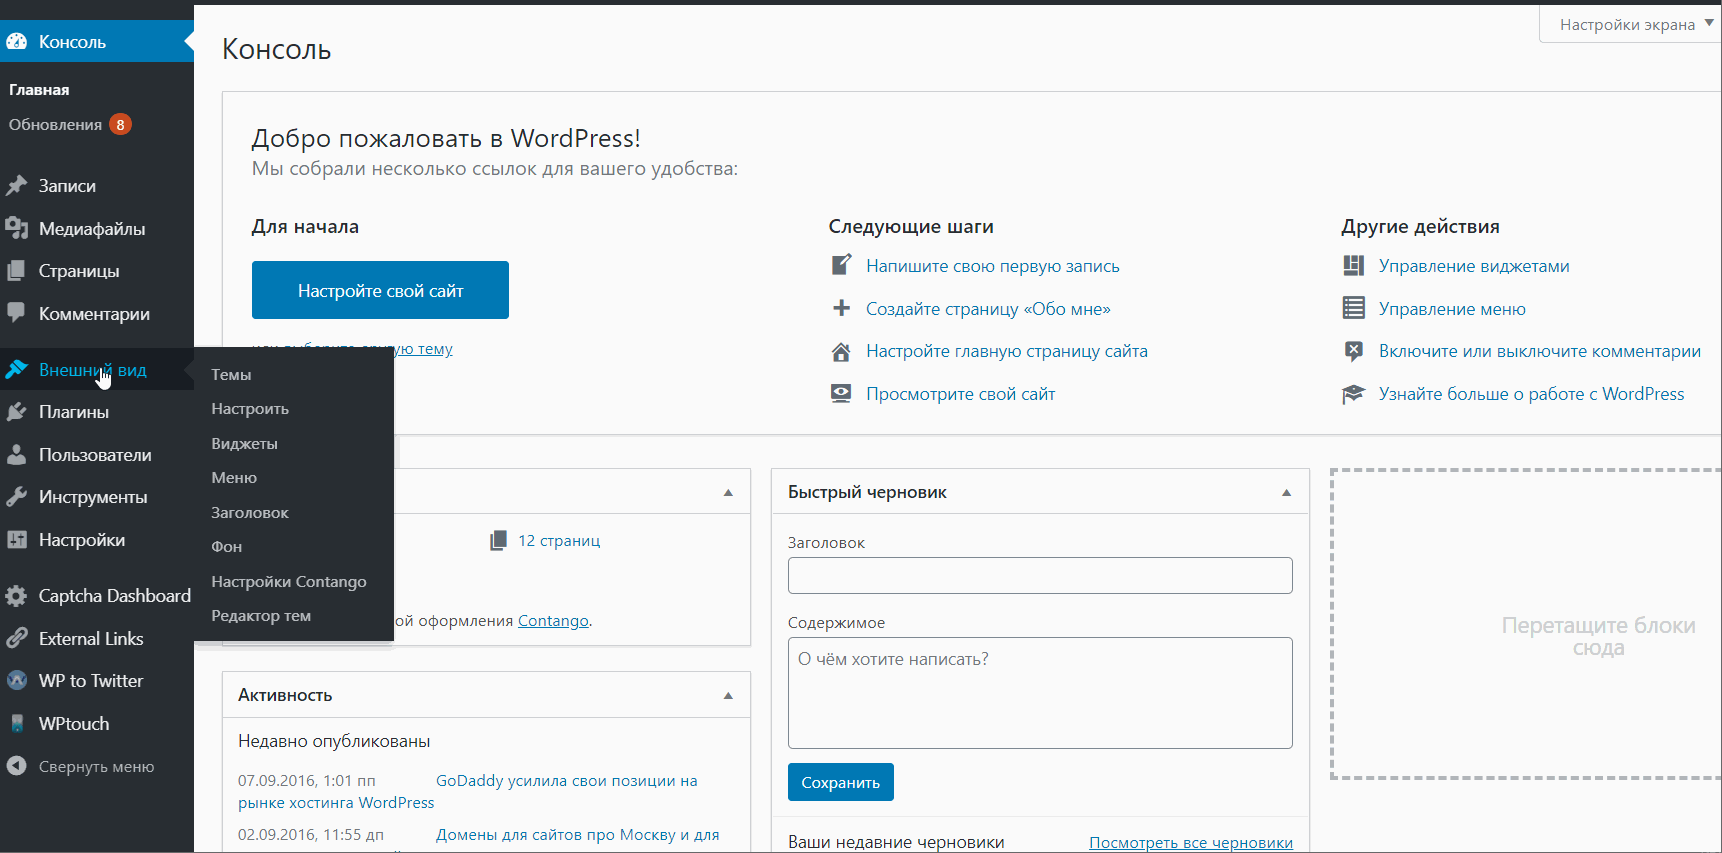Click the Пользователи person icon
Image resolution: width=1722 pixels, height=853 pixels.
17,455
